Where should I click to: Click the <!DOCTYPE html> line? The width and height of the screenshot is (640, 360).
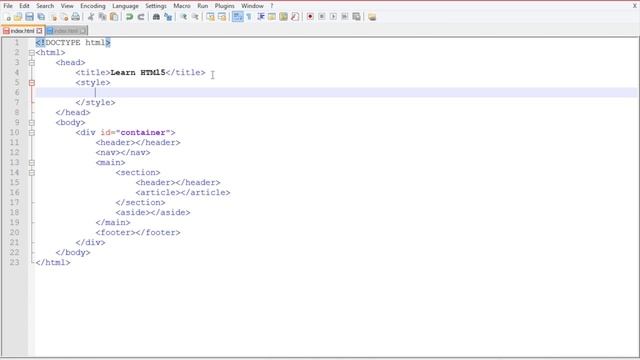tap(73, 42)
